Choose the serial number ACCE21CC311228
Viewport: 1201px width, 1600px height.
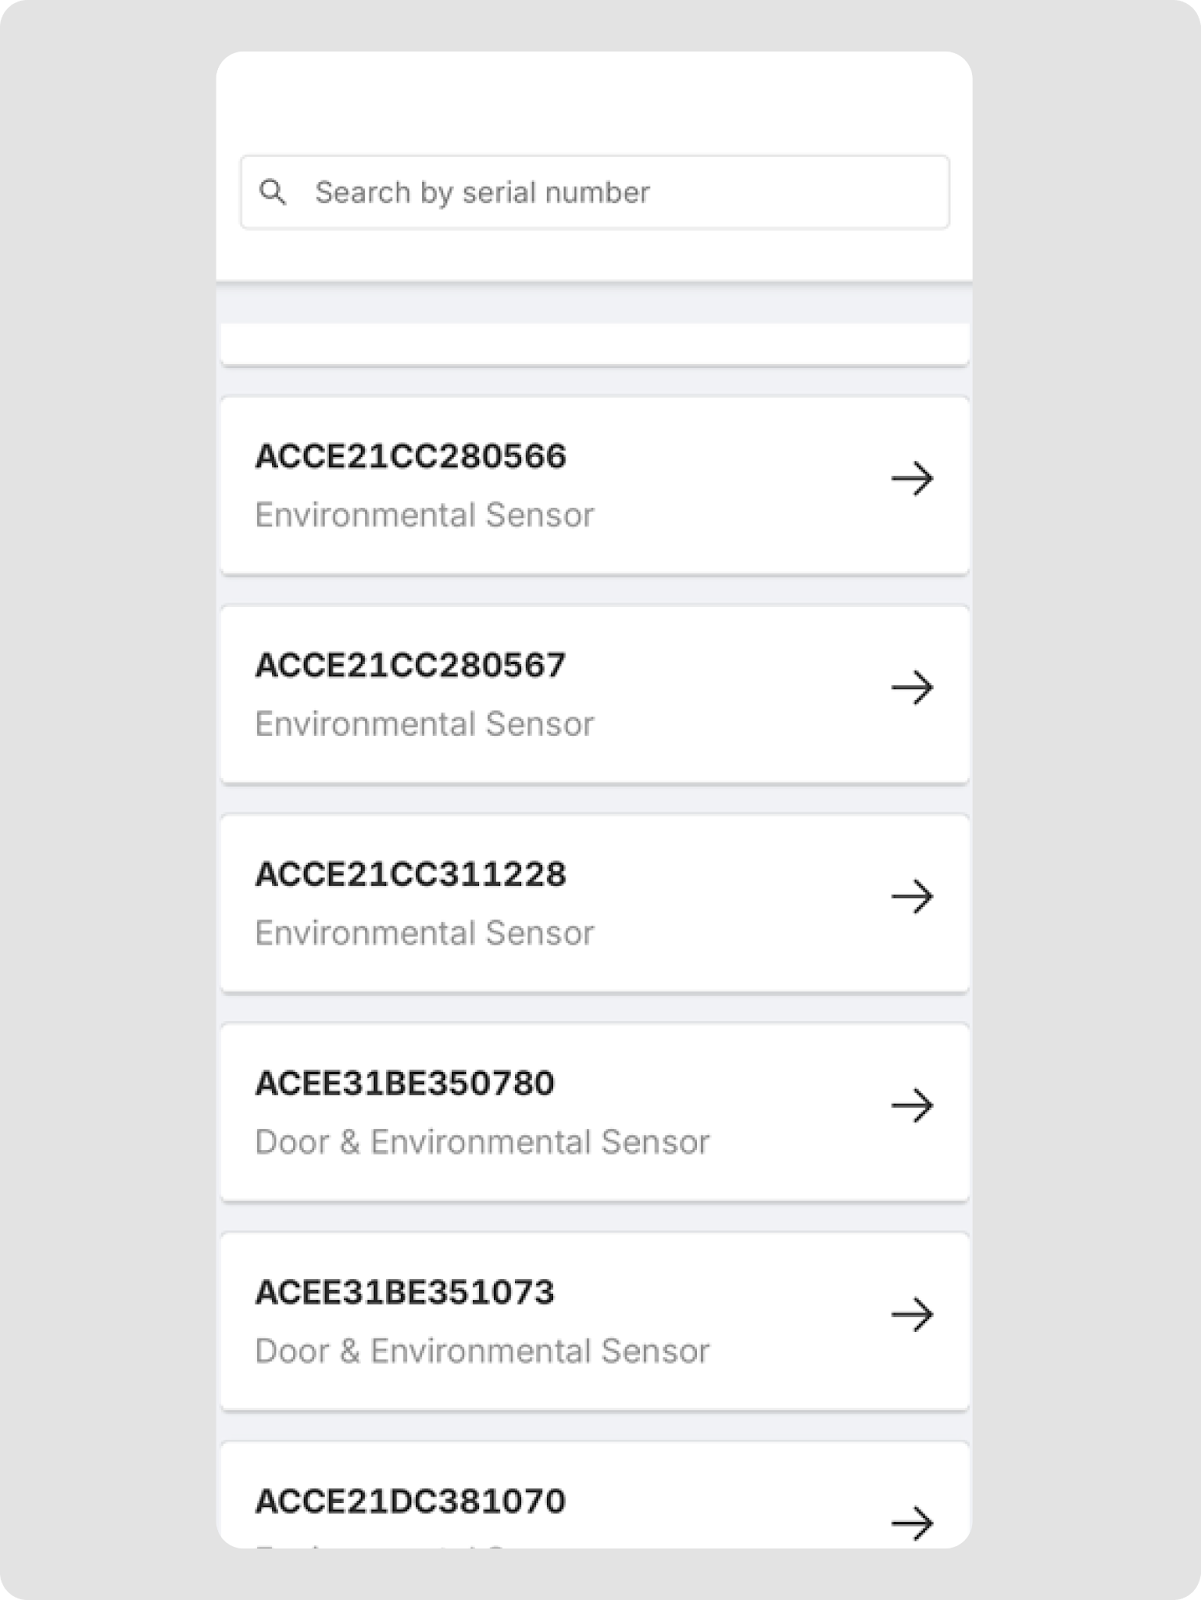[410, 874]
